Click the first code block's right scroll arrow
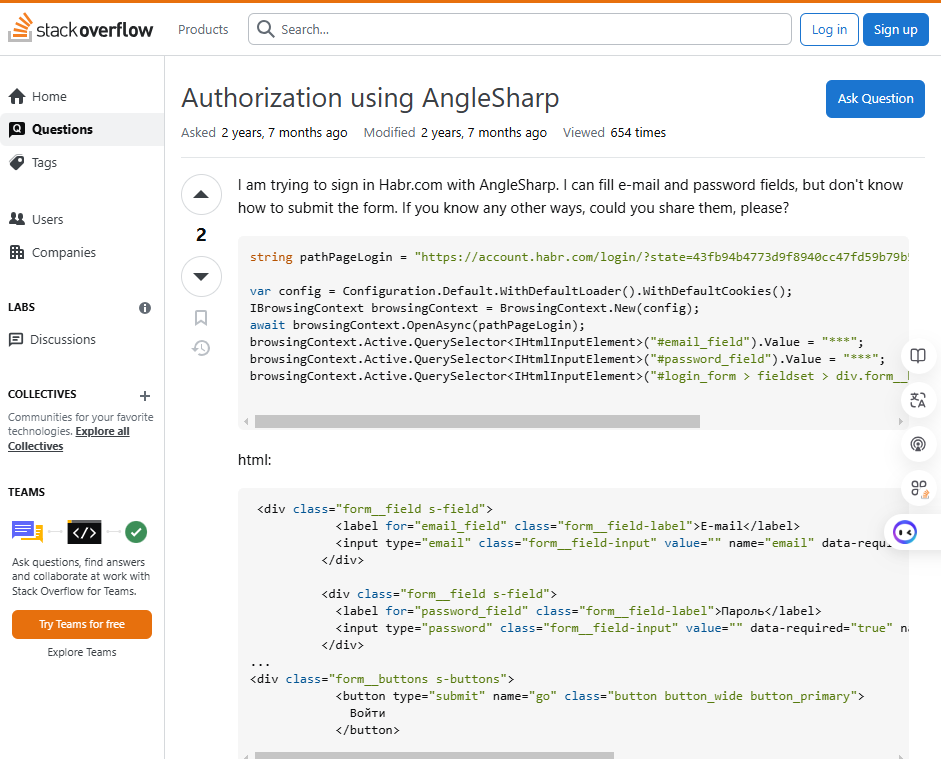The width and height of the screenshot is (941, 759). click(900, 422)
